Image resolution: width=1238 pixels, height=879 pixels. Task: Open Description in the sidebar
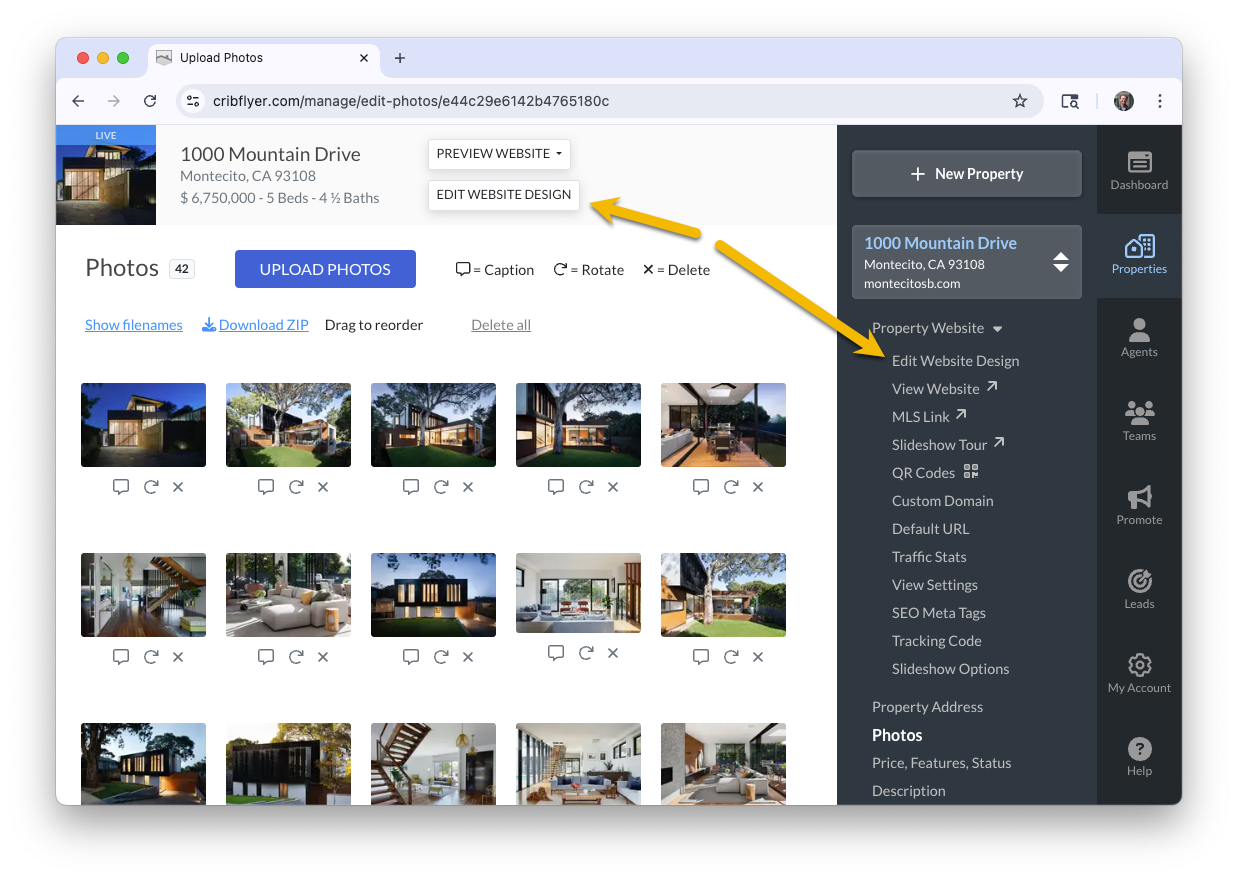tap(908, 791)
